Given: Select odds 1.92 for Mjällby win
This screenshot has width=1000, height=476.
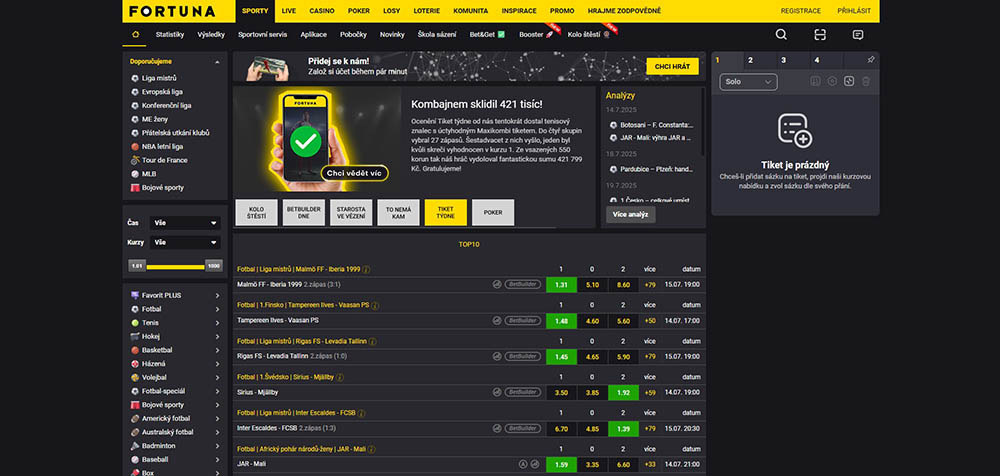Looking at the screenshot, I should pos(624,392).
